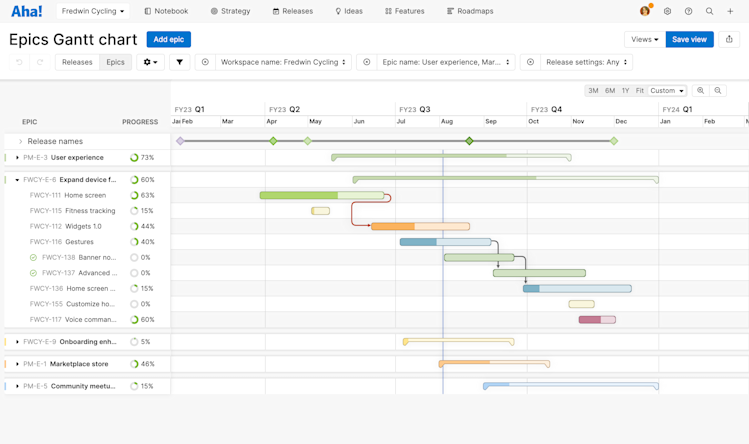Open Fredwin Cycling workspace dropdown
The height and width of the screenshot is (444, 749).
pyautogui.click(x=93, y=11)
